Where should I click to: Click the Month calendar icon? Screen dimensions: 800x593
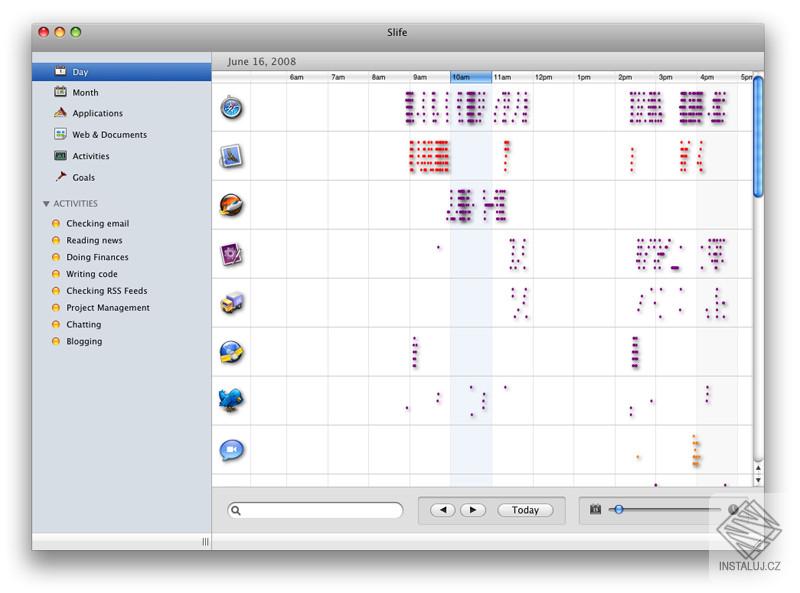60,91
